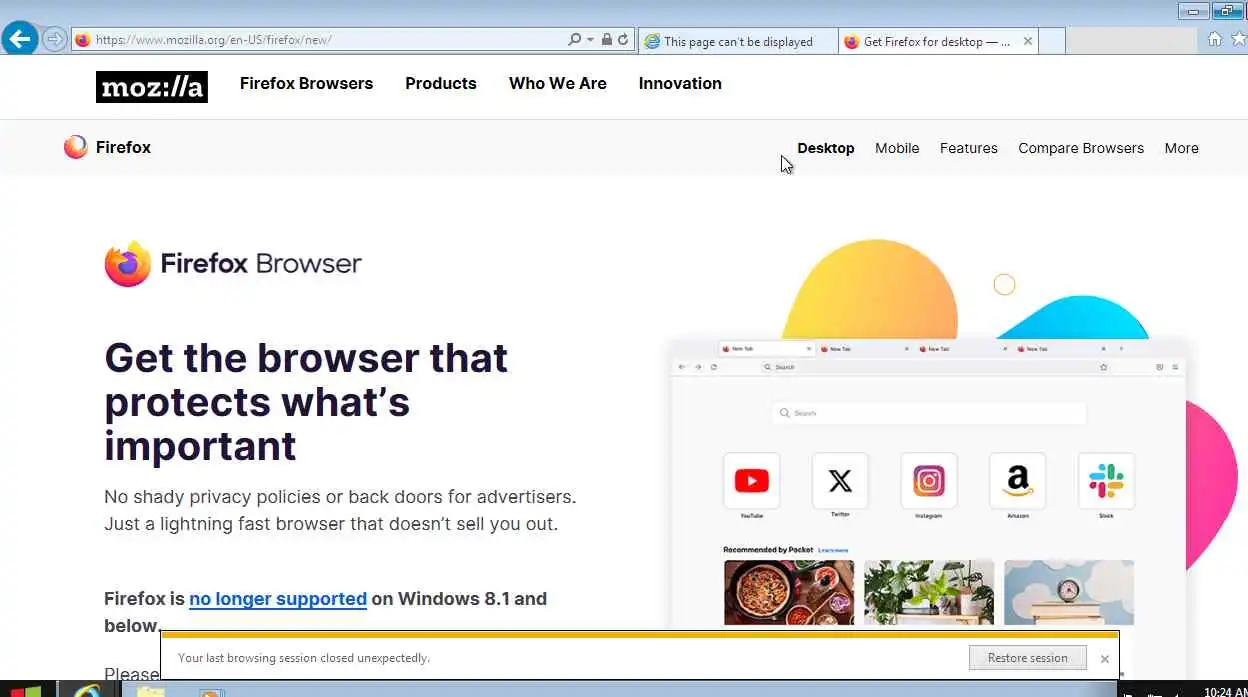
Task: Open a new blank tab
Action: point(1052,41)
